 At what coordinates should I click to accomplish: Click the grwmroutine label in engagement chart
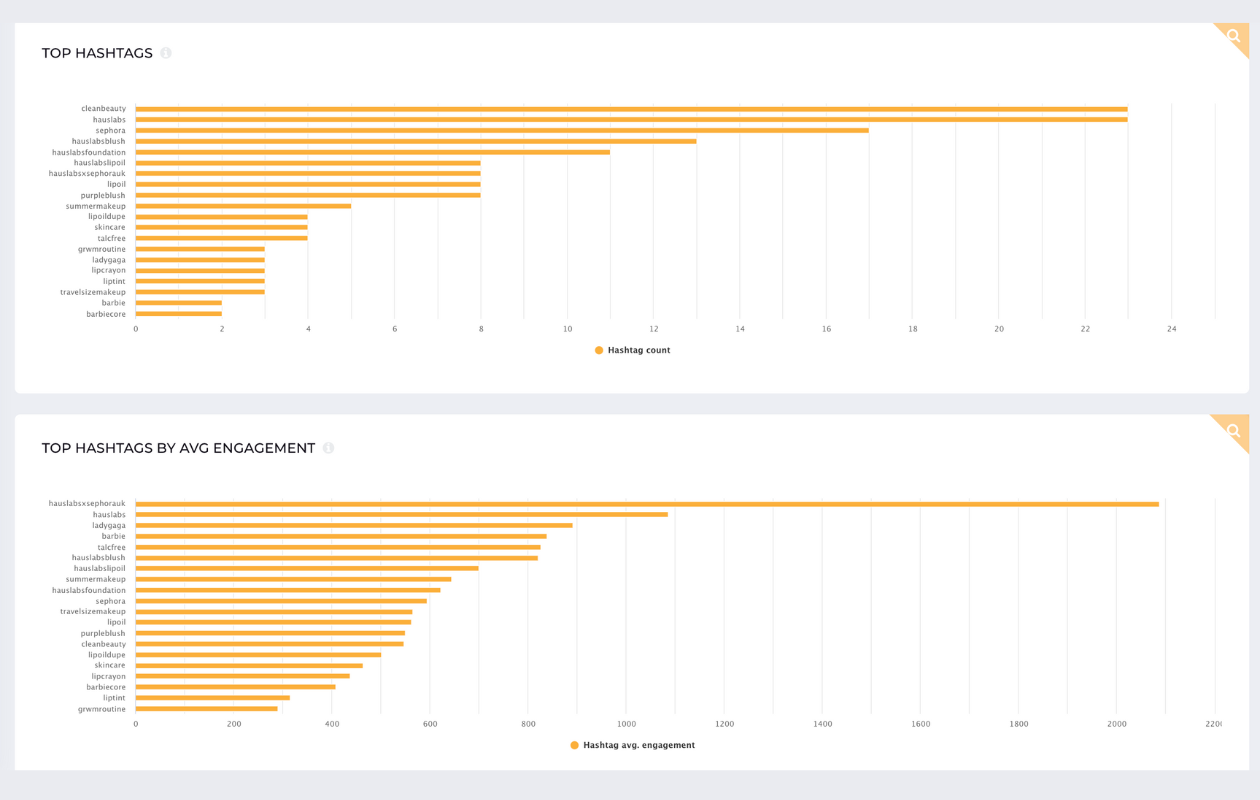click(102, 709)
